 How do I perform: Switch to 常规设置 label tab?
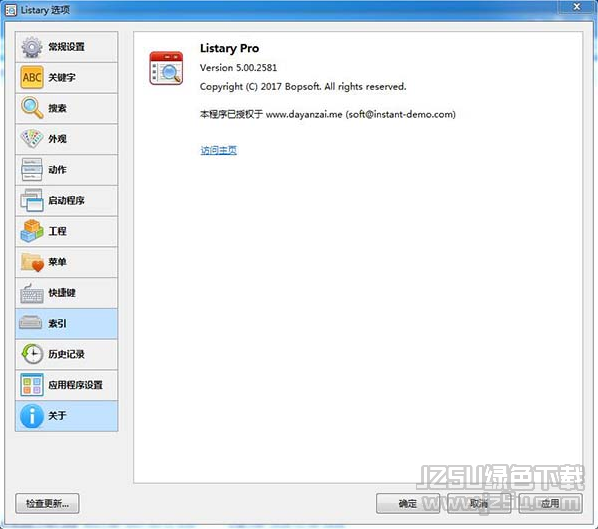tap(66, 47)
